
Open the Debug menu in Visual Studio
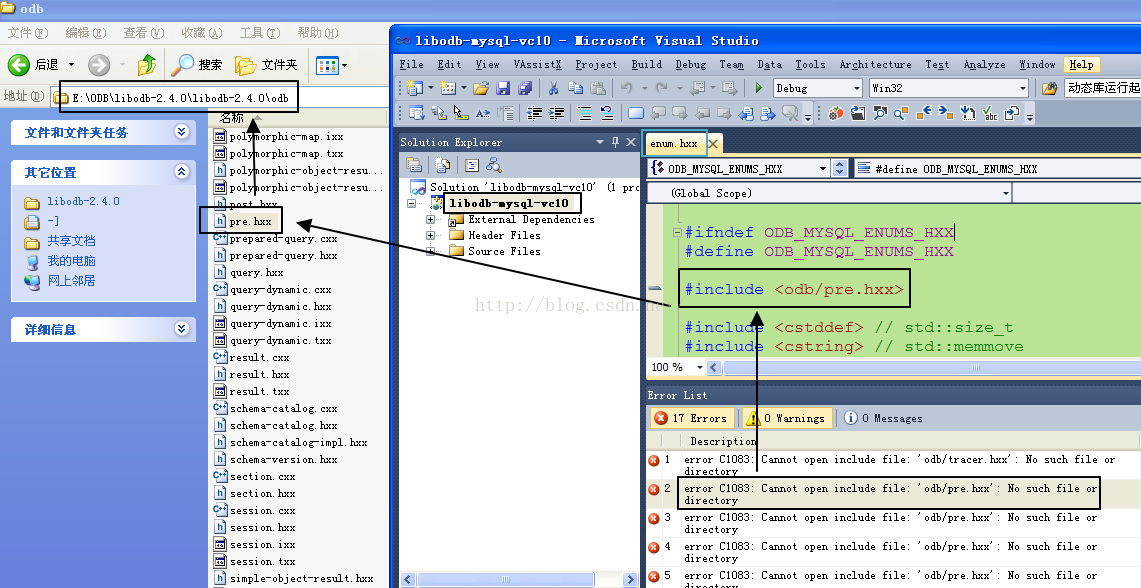691,64
